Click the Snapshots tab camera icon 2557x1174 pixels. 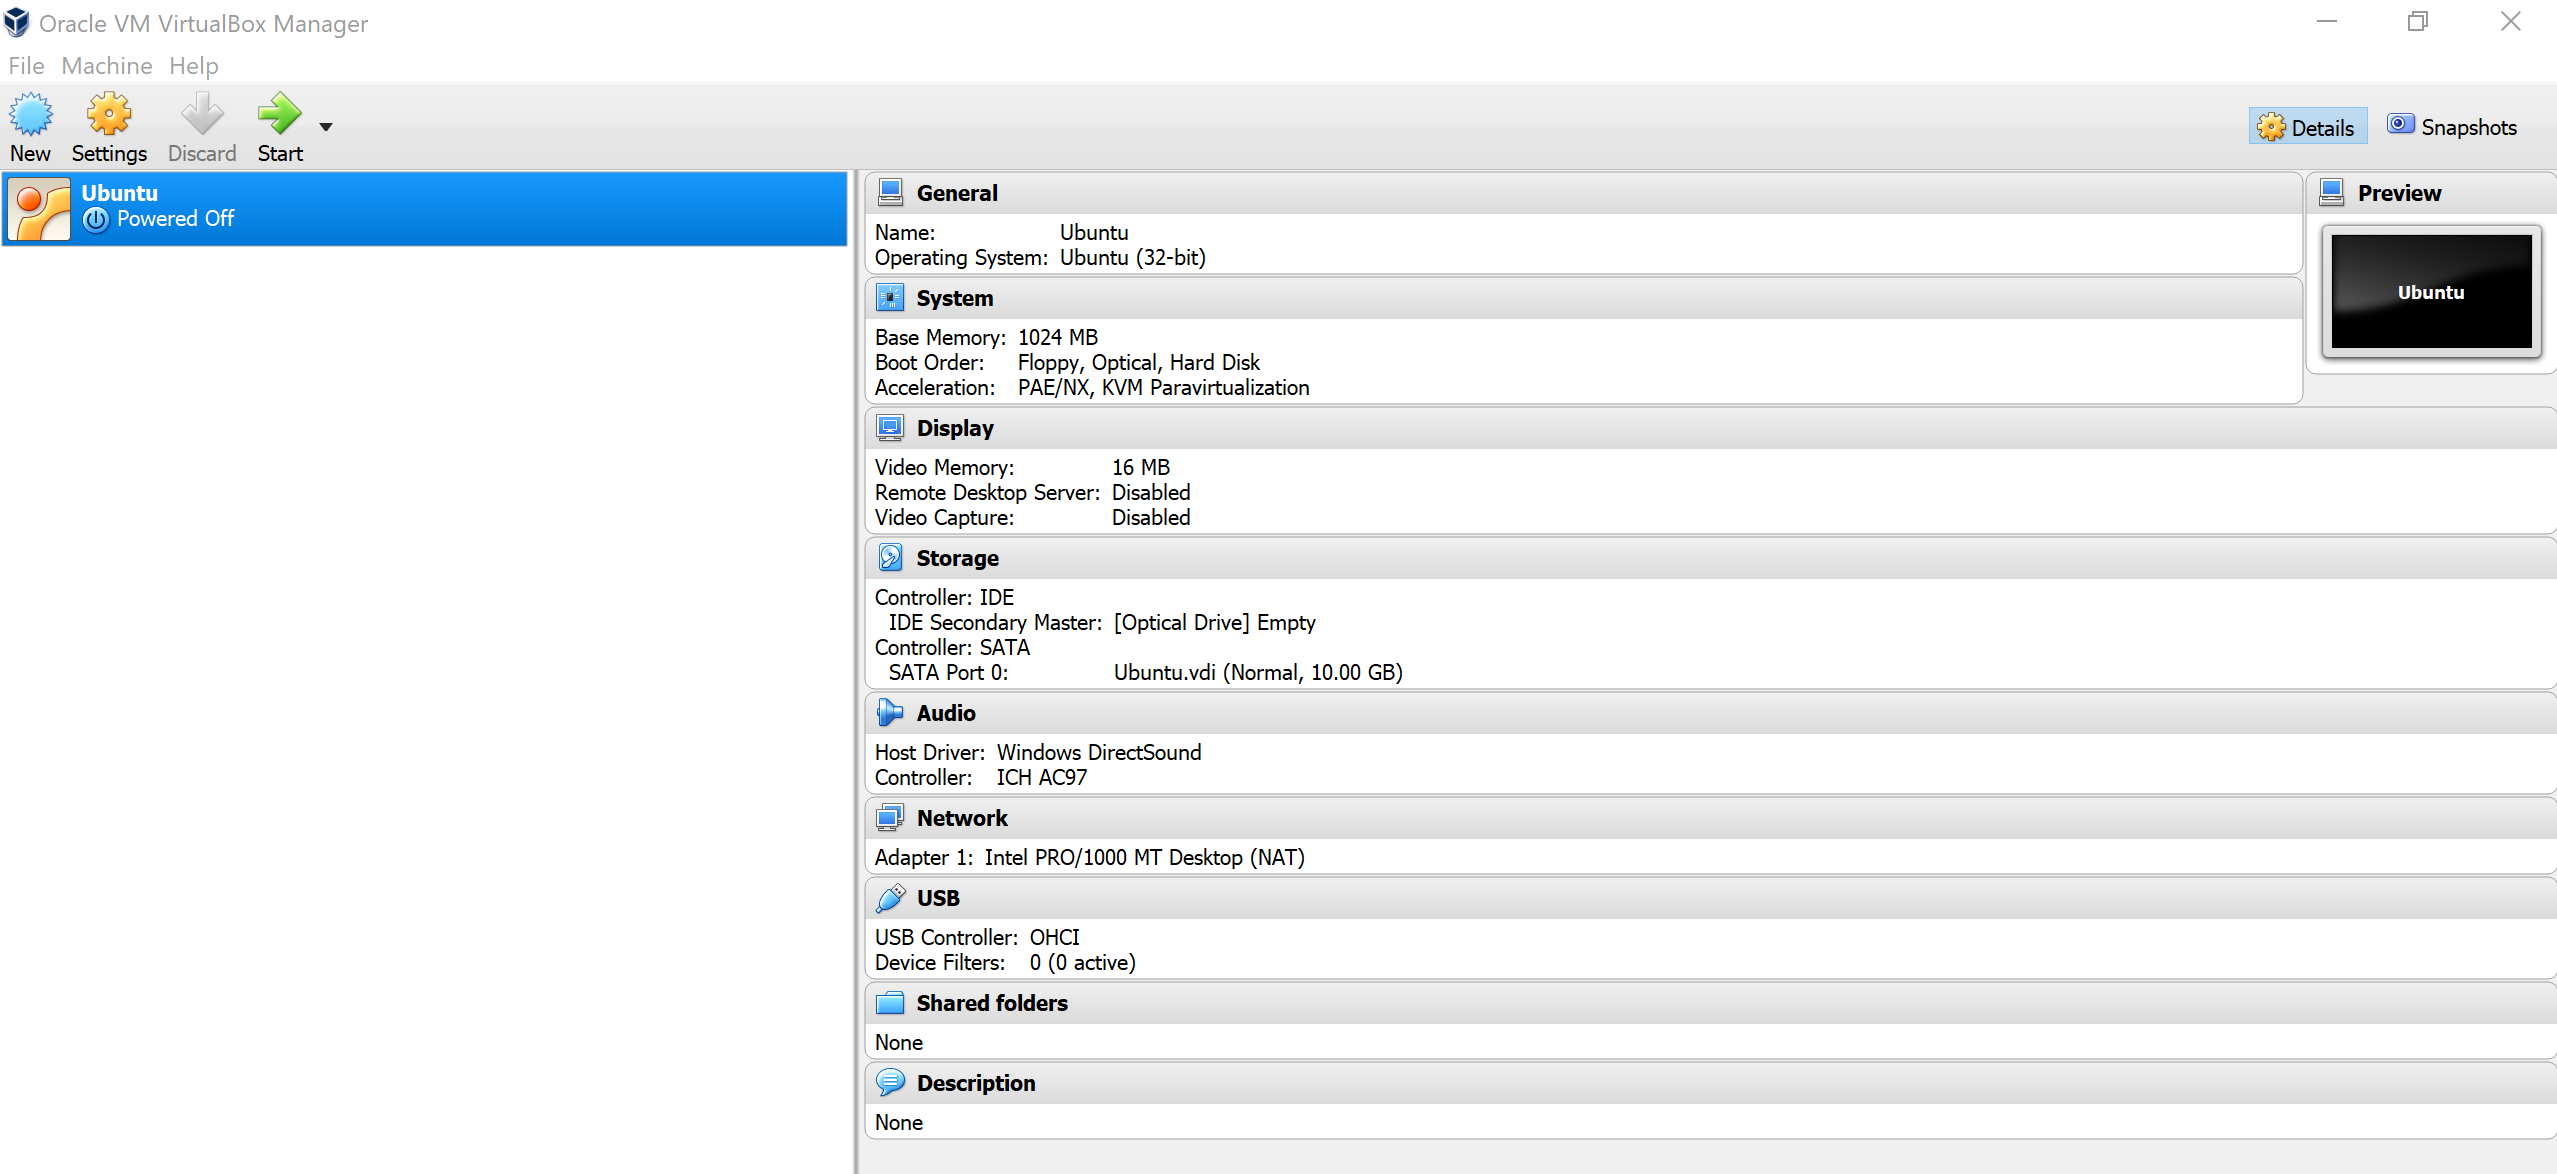(2401, 124)
